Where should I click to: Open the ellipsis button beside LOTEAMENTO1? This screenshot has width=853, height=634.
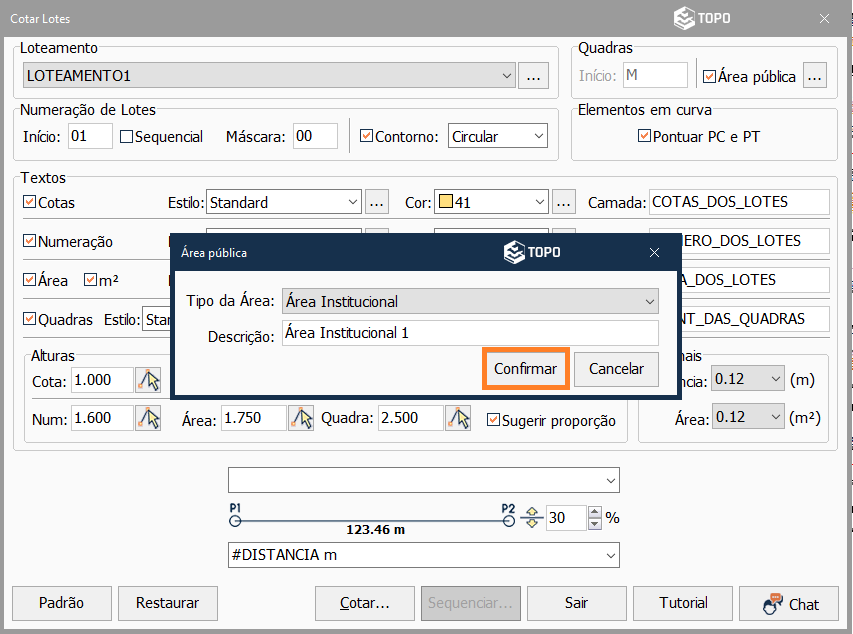tap(533, 75)
